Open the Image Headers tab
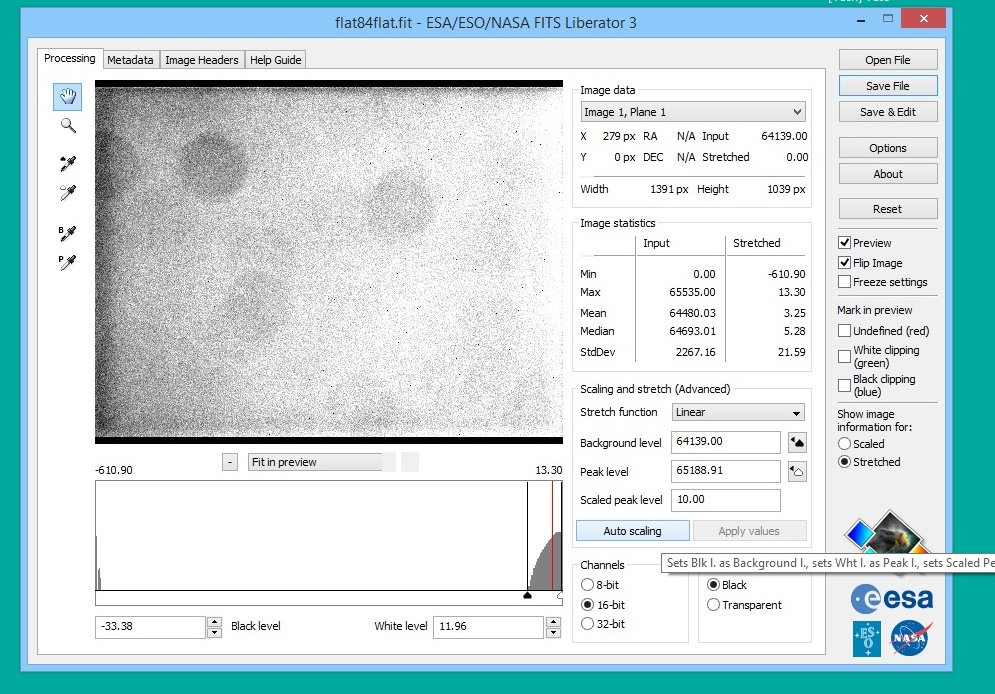 click(202, 60)
